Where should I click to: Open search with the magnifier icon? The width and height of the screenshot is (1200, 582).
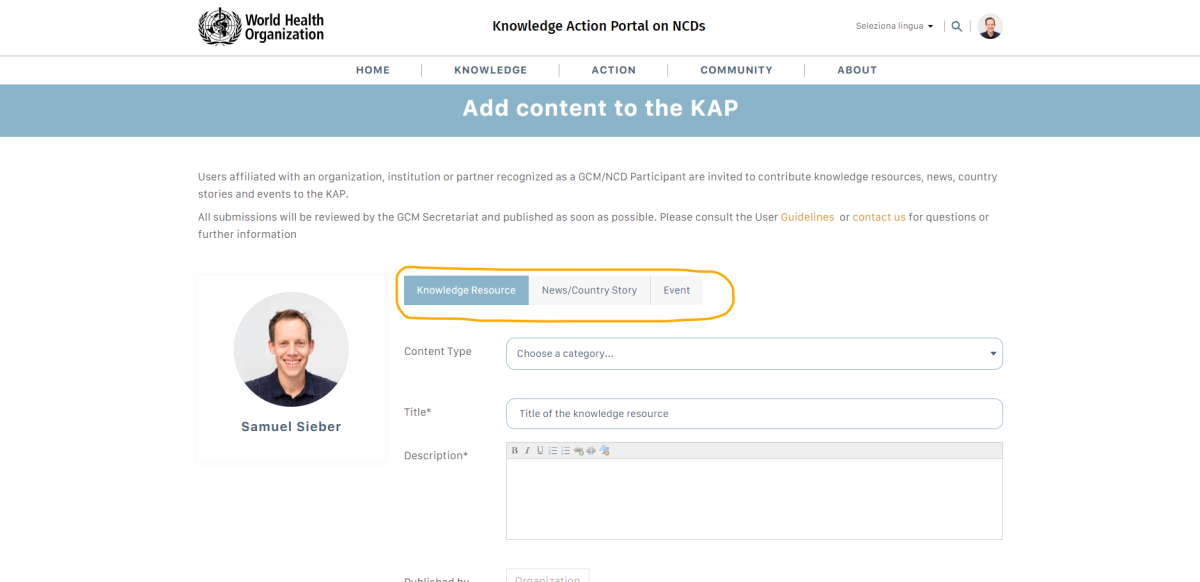pos(957,27)
